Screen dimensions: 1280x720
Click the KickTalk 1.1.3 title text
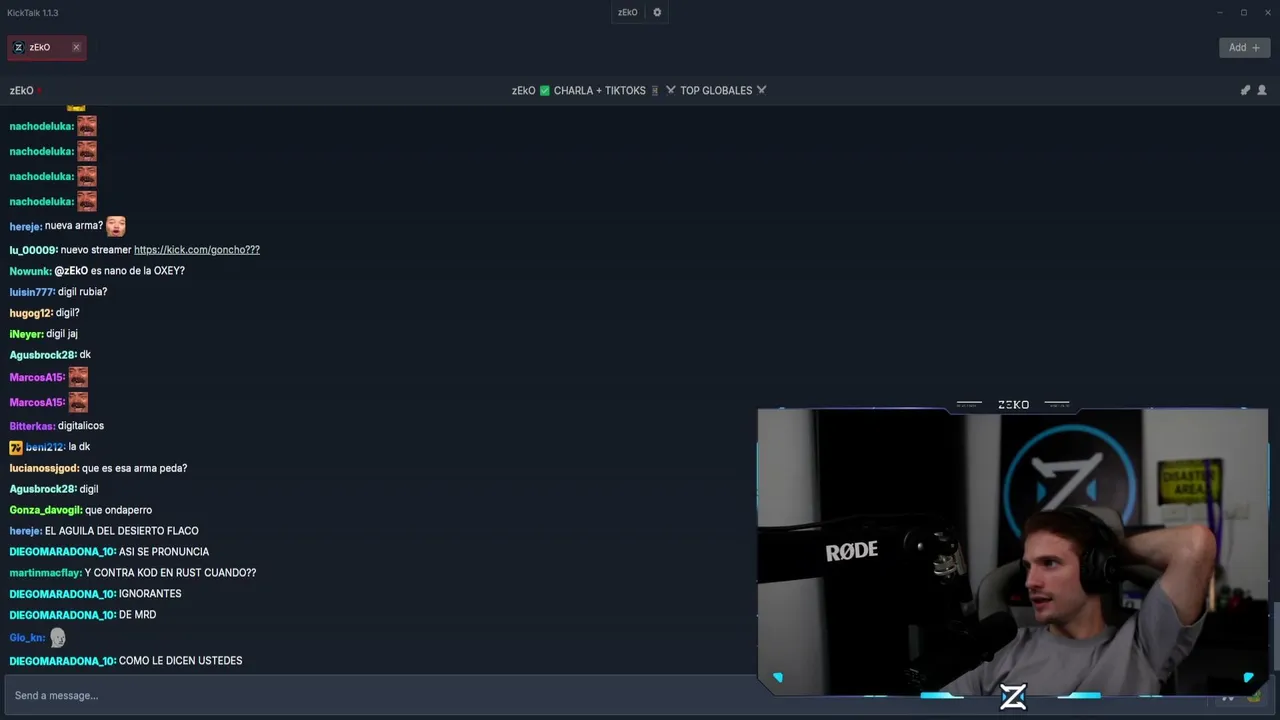(x=33, y=13)
